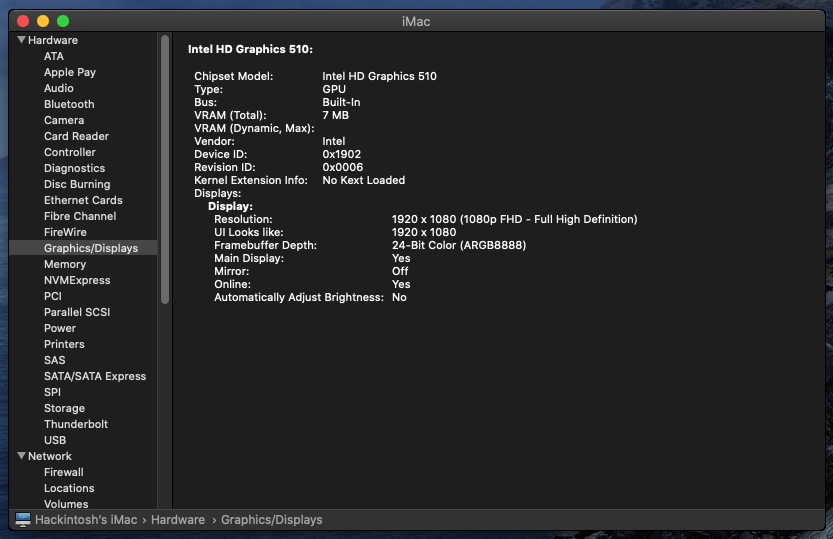Click Hackintosh's iMac in the path bar
This screenshot has height=539, width=833.
pyautogui.click(x=86, y=519)
